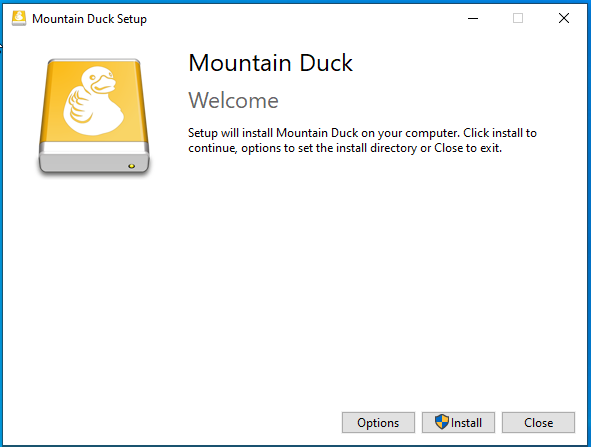Open the Options for install directory
The image size is (591, 447).
[x=378, y=423]
